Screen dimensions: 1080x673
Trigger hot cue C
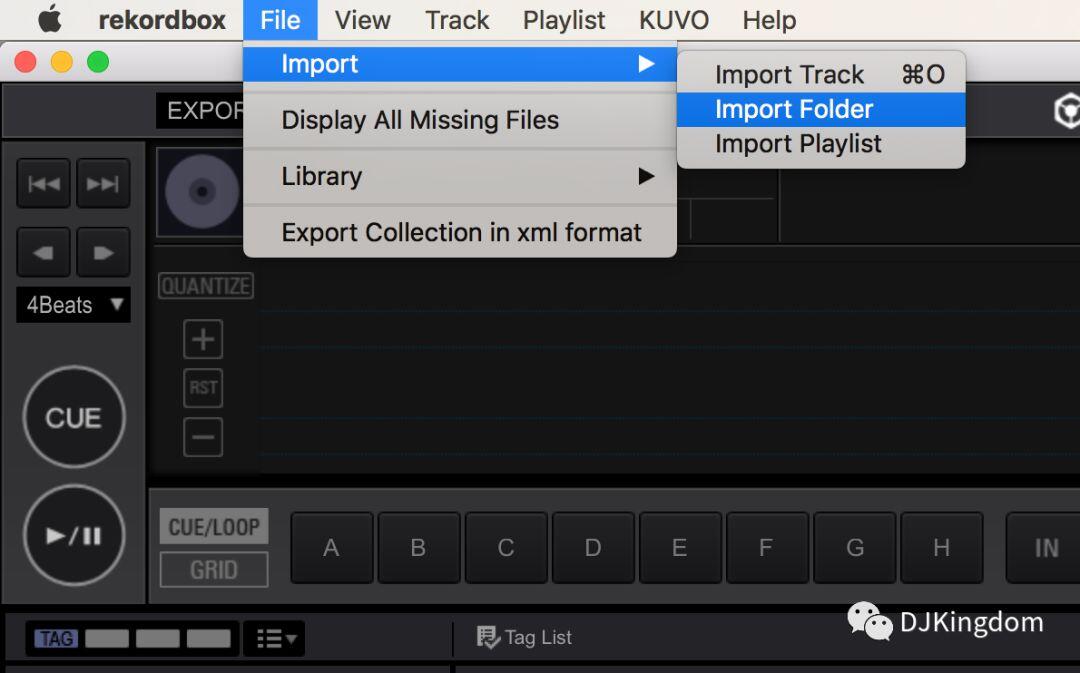click(x=506, y=548)
